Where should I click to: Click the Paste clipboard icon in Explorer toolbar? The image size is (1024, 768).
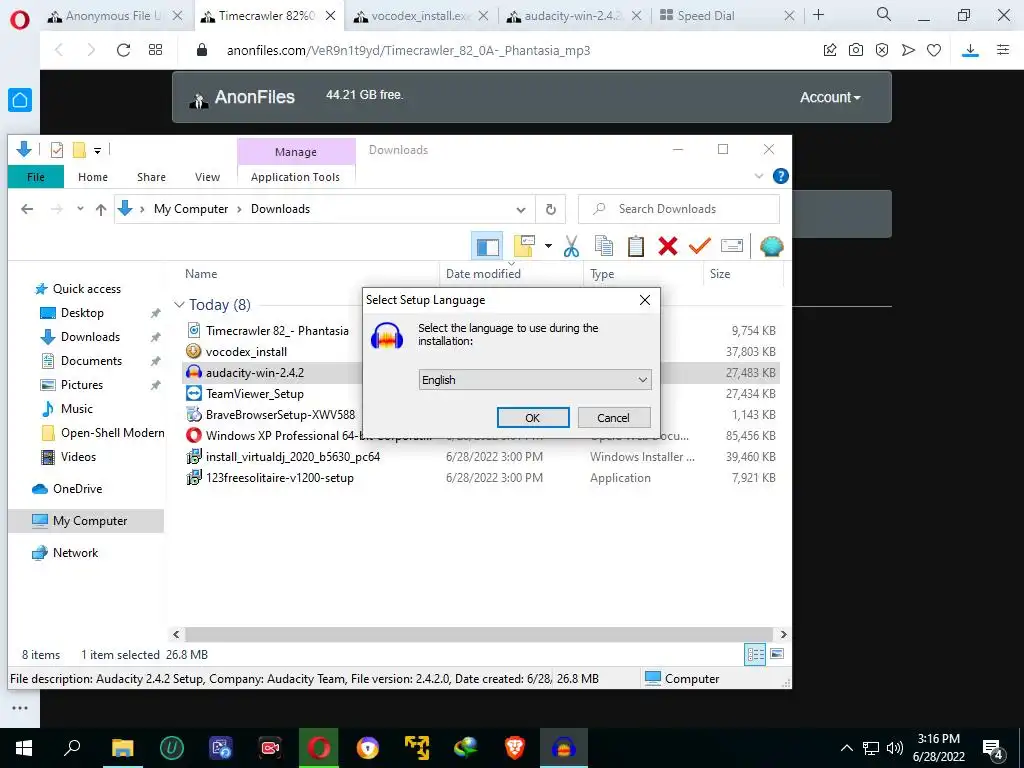tap(635, 246)
